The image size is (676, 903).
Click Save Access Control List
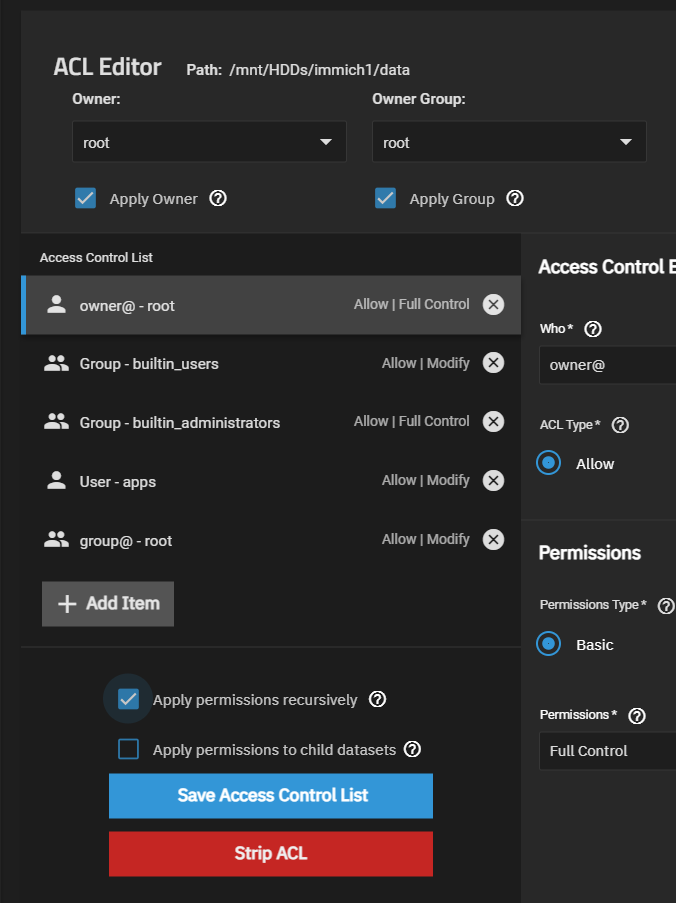[x=271, y=796]
